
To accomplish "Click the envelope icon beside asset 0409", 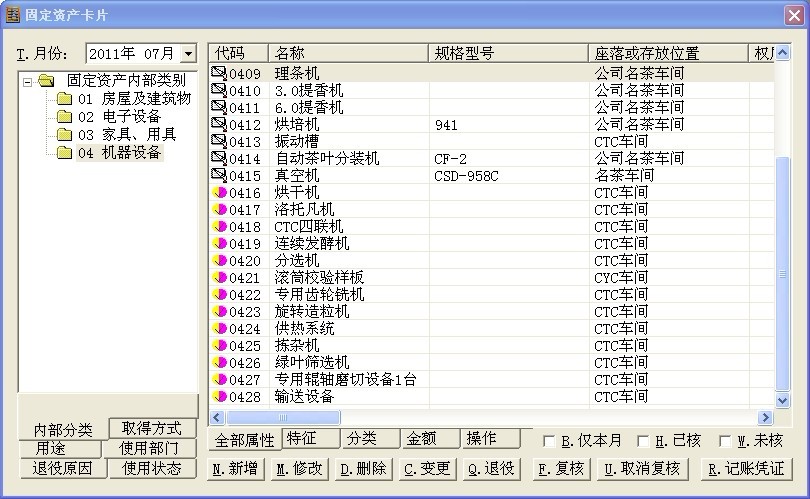I will tap(219, 74).
